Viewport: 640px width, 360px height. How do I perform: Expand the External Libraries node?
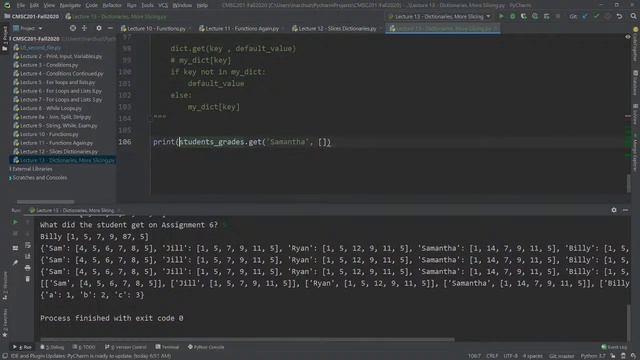point(10,169)
